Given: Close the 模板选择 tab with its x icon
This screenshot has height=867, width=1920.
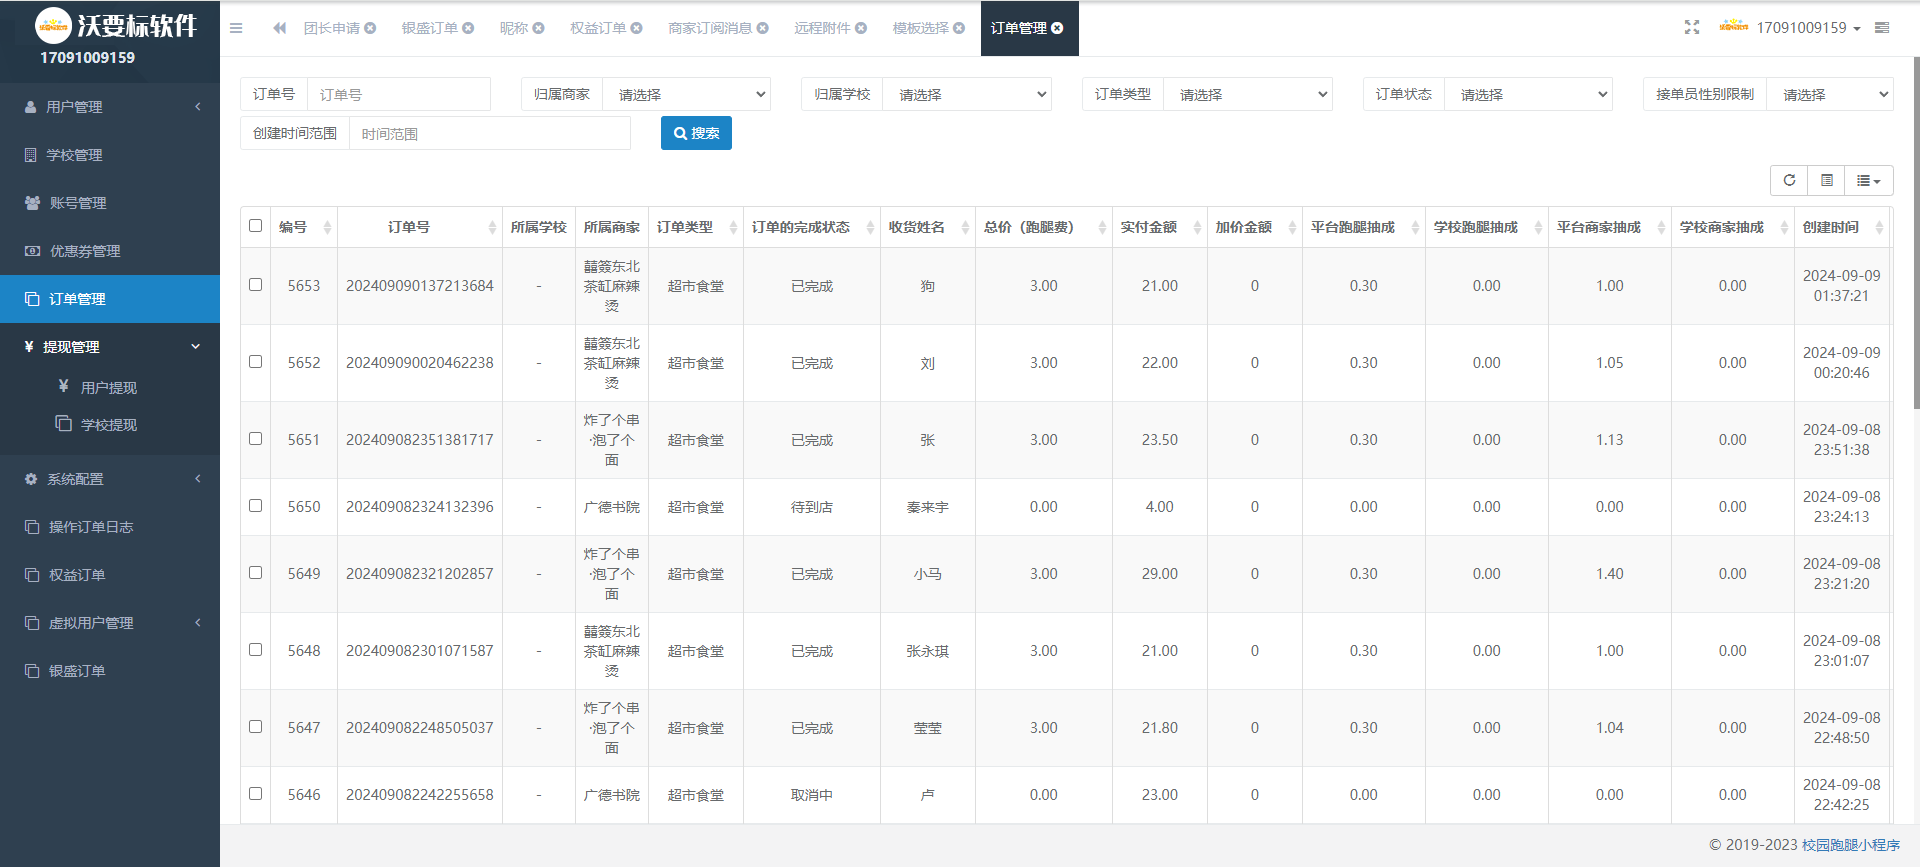Looking at the screenshot, I should click(959, 28).
